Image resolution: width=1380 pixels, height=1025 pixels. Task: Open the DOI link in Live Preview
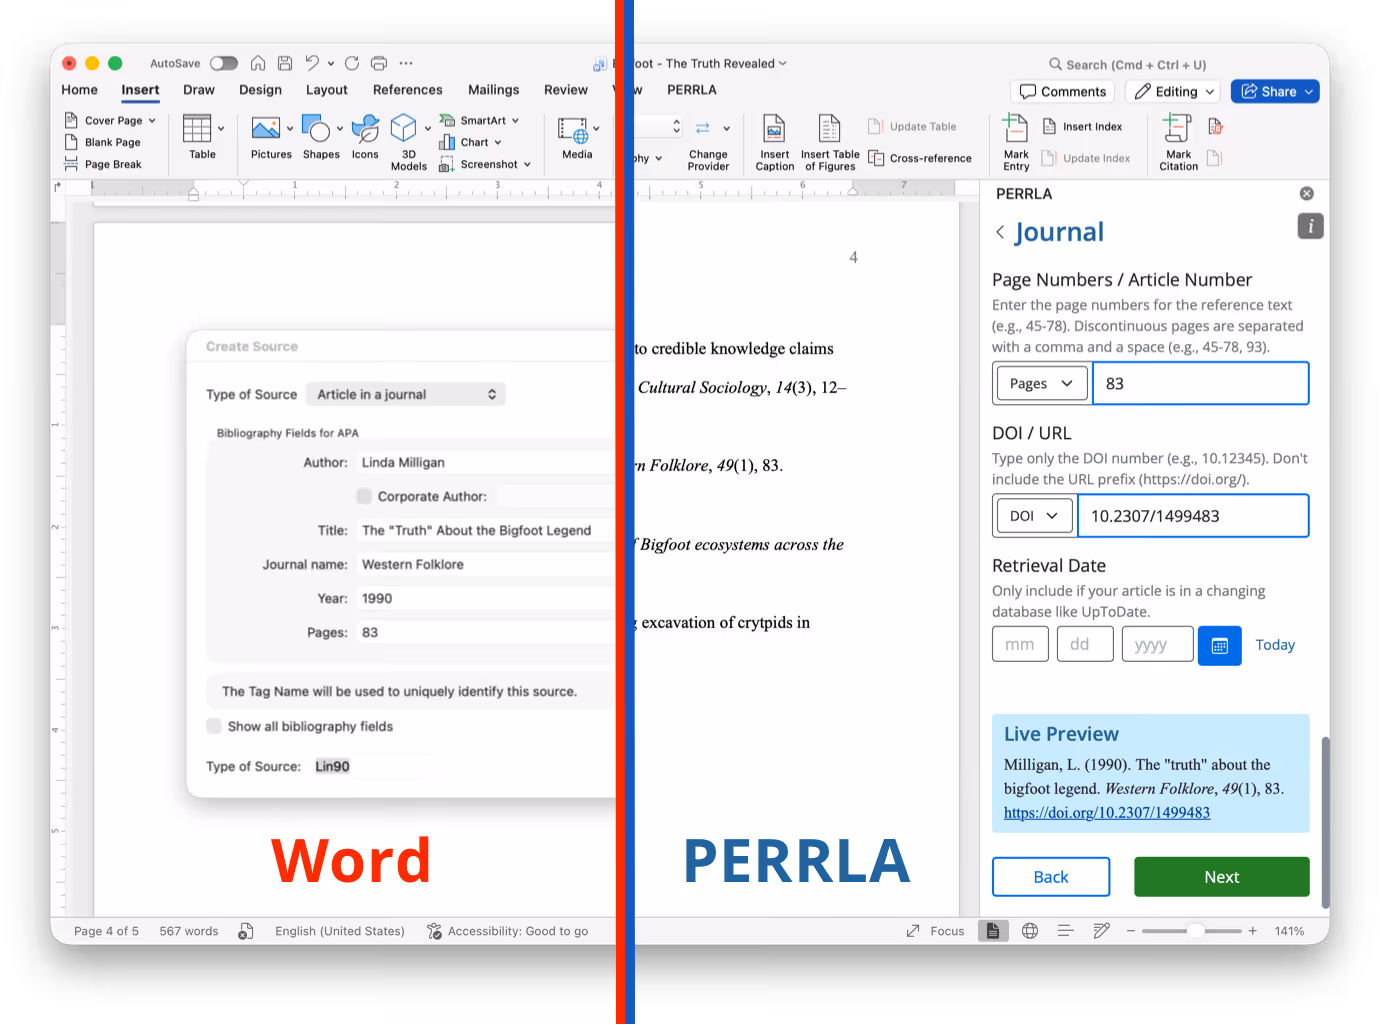[1107, 812]
